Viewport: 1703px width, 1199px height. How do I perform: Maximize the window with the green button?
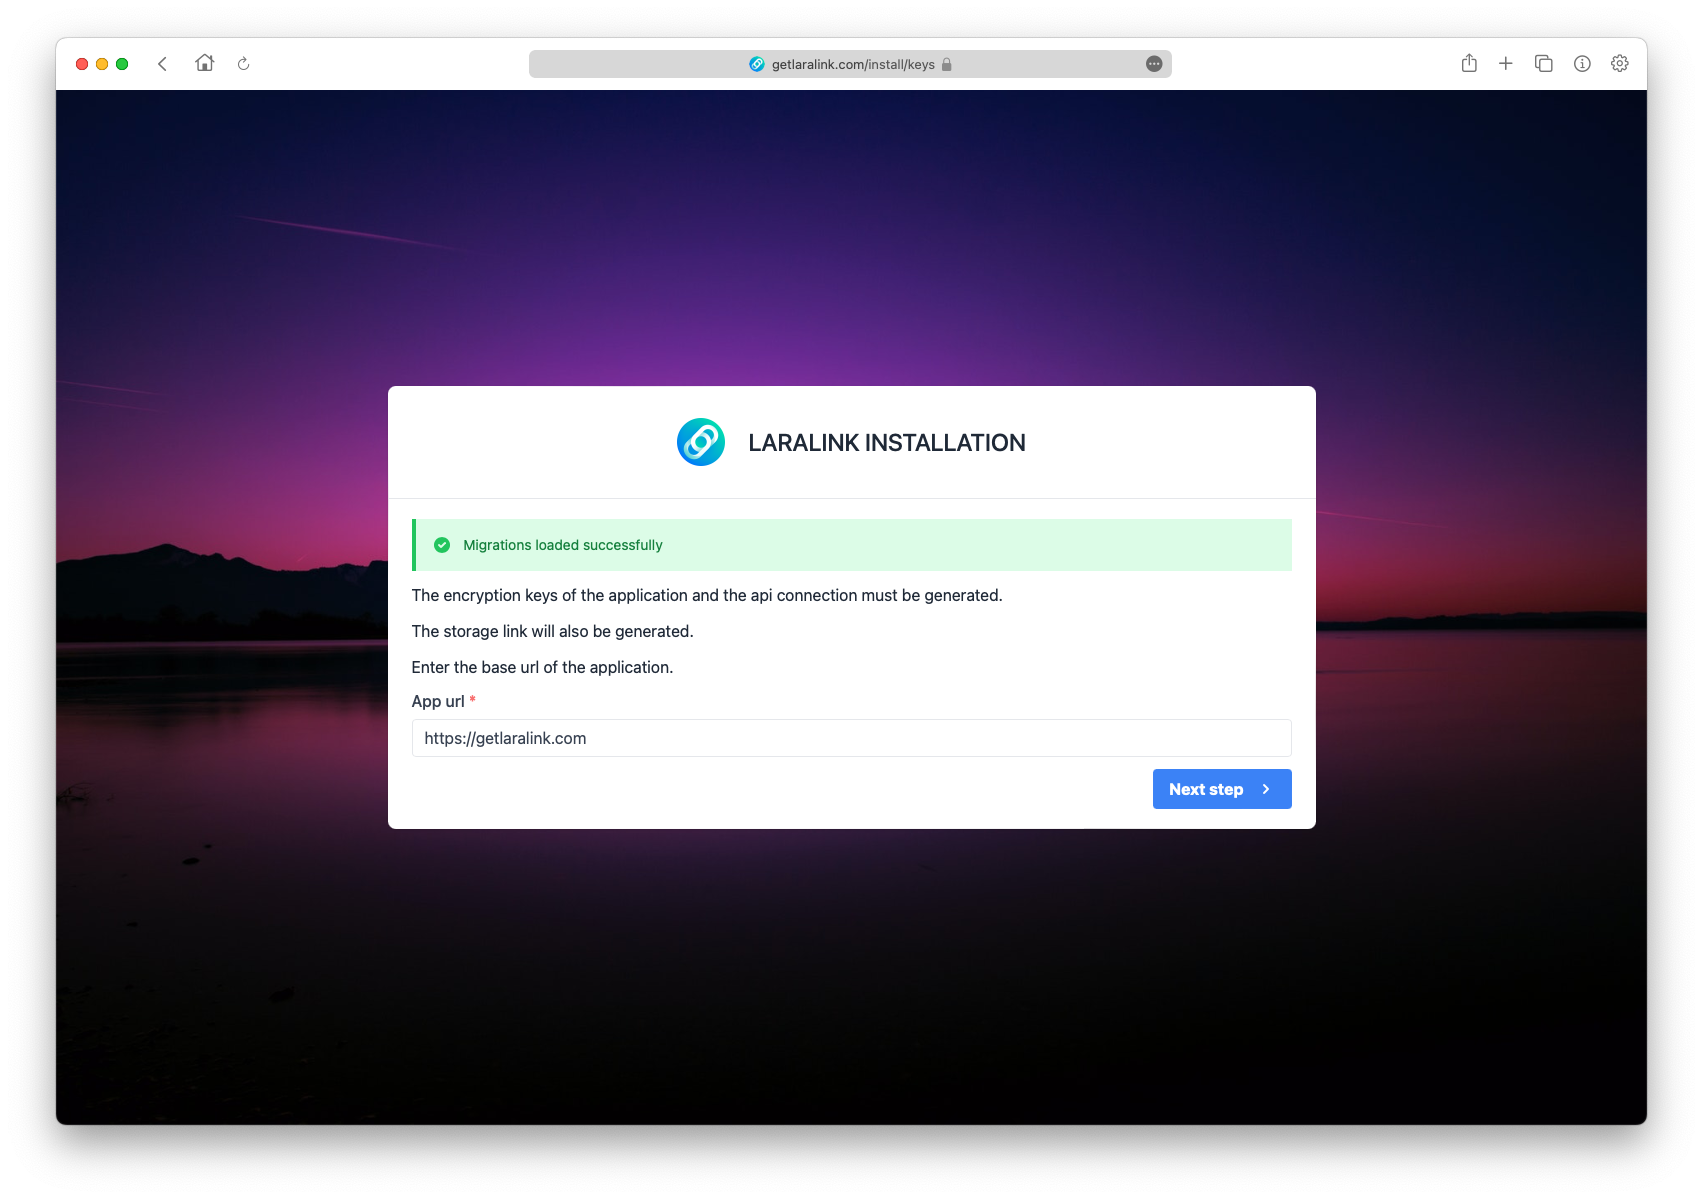click(x=122, y=64)
